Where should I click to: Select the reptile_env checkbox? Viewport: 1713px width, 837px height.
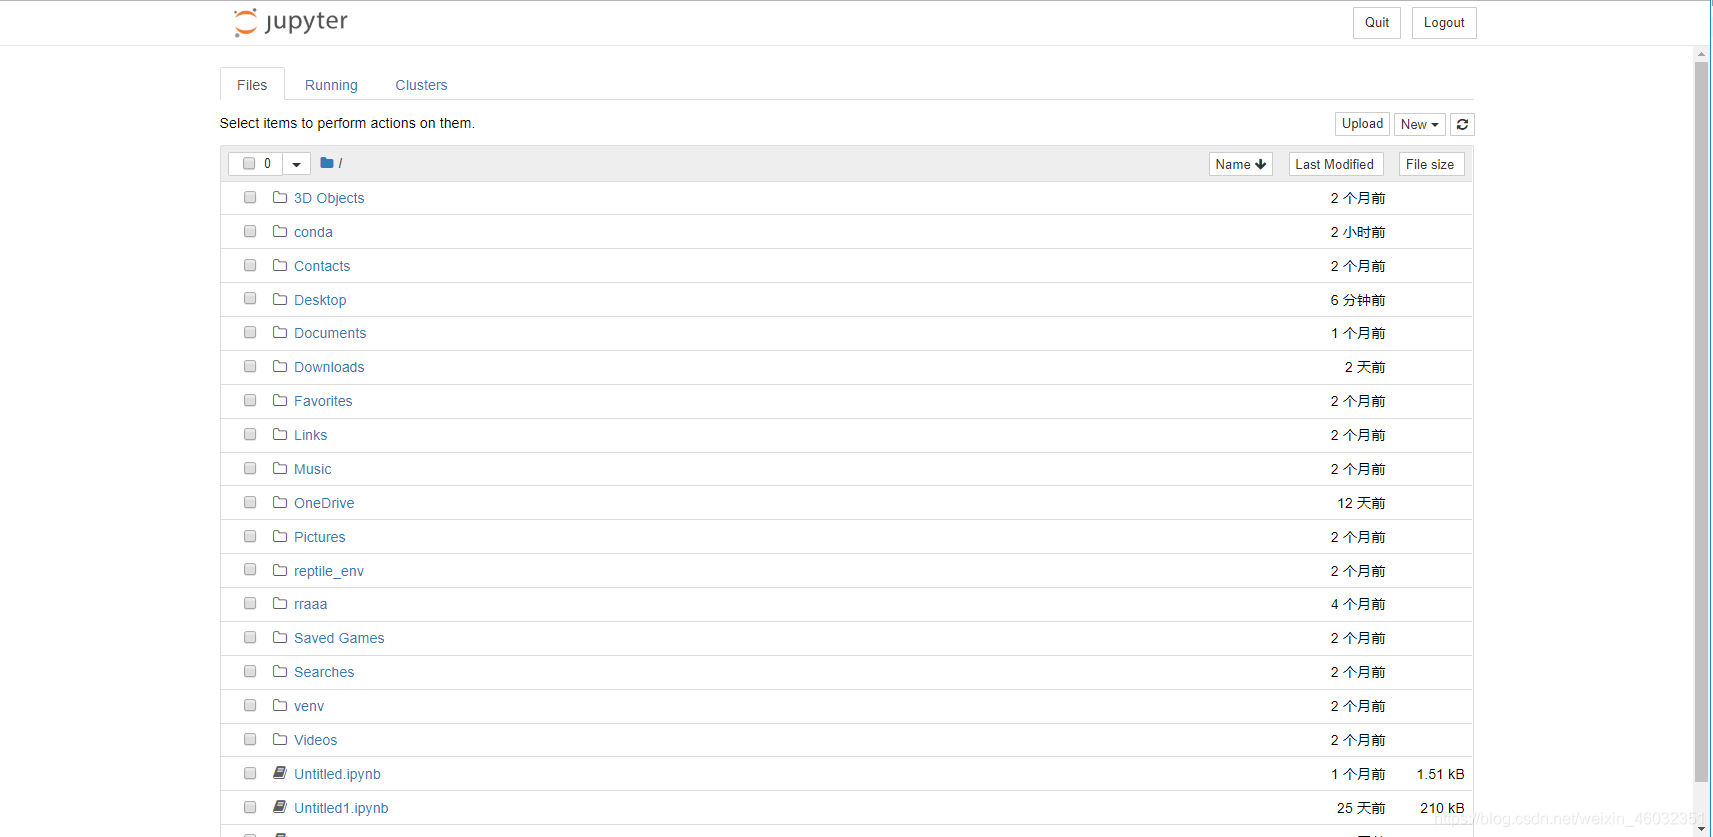[x=250, y=570]
